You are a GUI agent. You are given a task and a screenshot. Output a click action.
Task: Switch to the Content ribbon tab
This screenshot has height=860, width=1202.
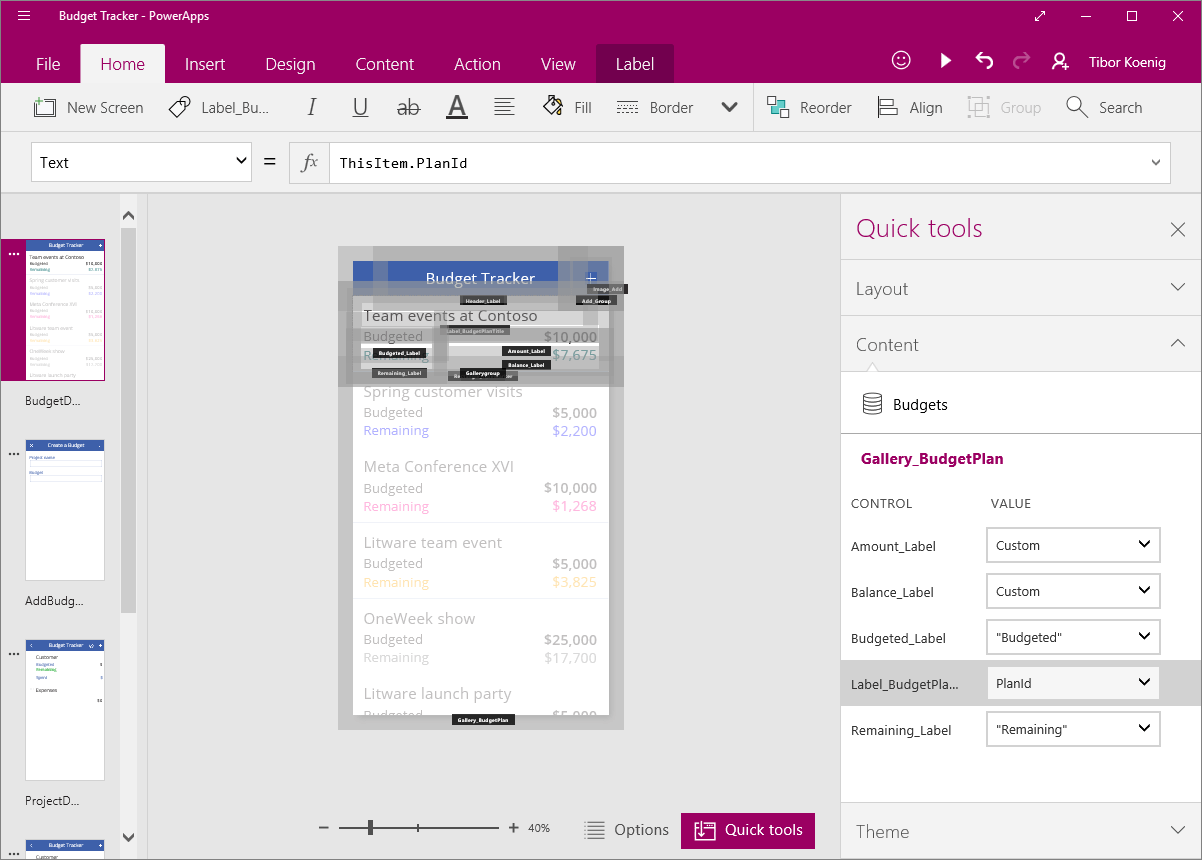[384, 64]
